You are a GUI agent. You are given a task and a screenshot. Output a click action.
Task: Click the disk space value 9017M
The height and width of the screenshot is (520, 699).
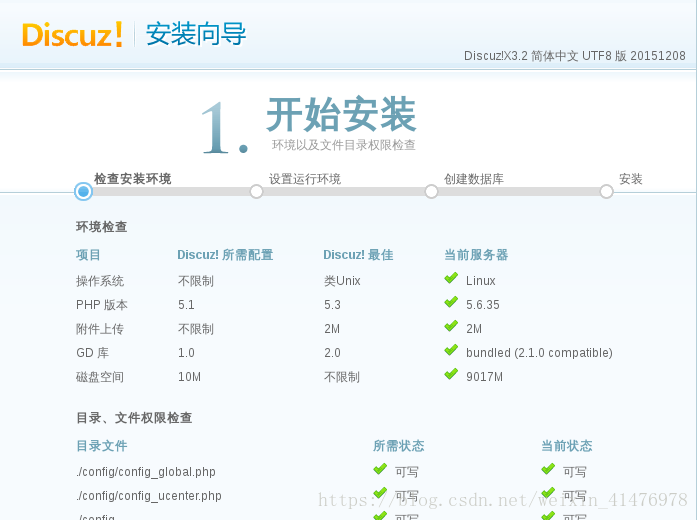[485, 377]
